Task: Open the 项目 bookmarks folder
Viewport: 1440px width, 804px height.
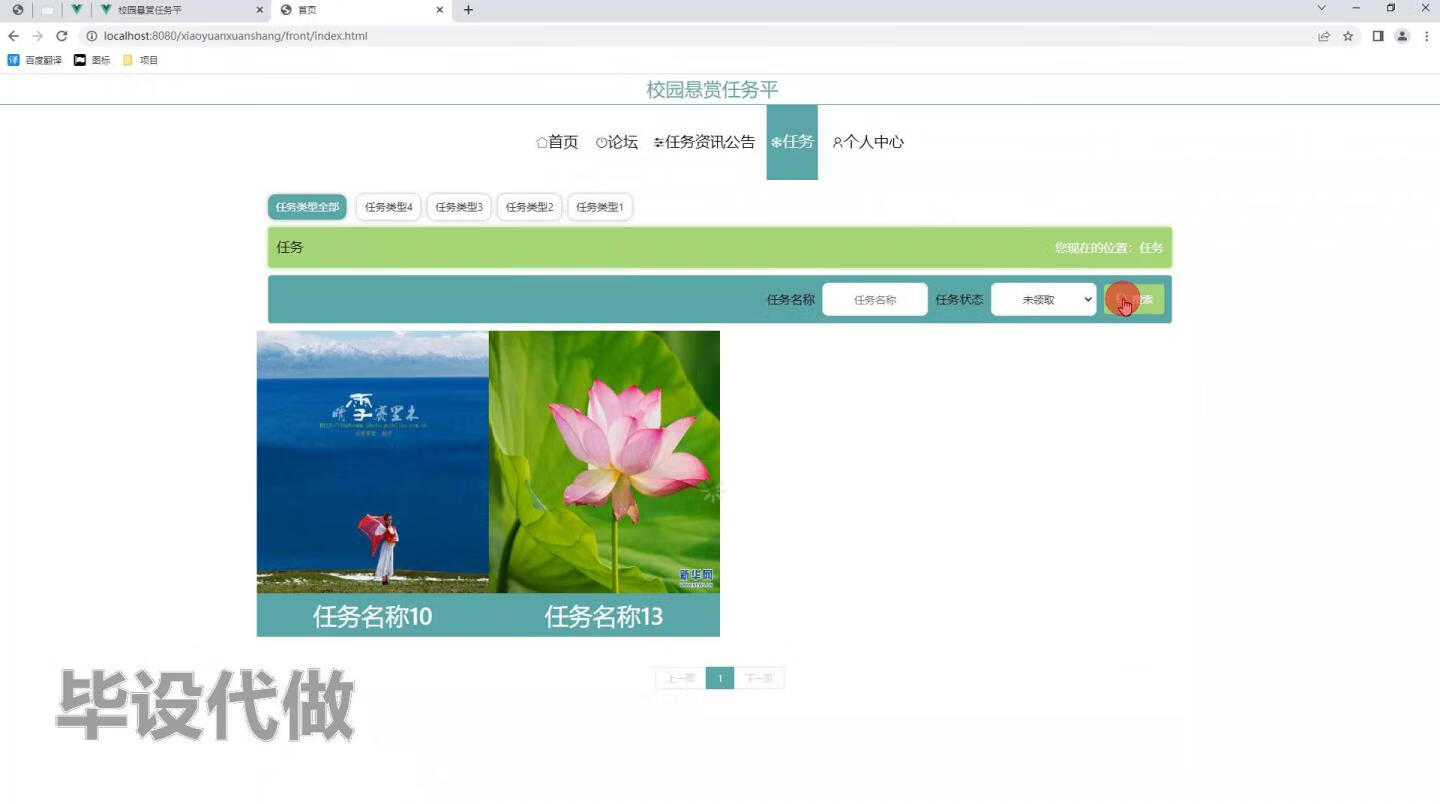Action: (x=141, y=60)
